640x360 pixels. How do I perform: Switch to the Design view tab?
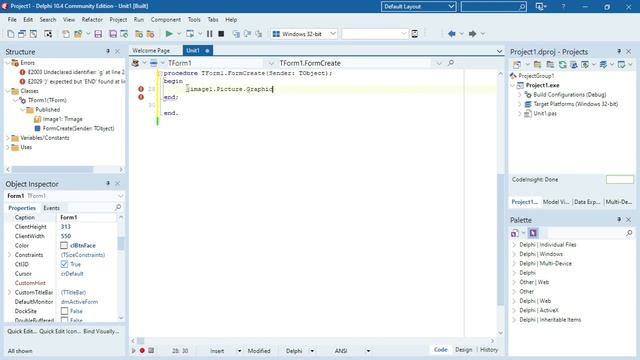point(463,350)
